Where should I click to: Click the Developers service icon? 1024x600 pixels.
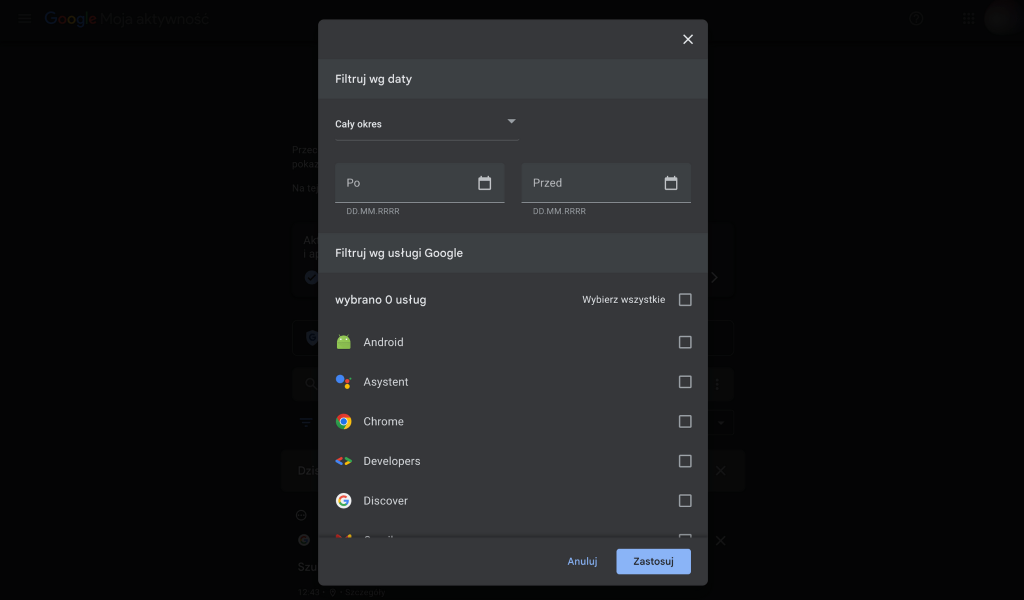click(x=344, y=461)
